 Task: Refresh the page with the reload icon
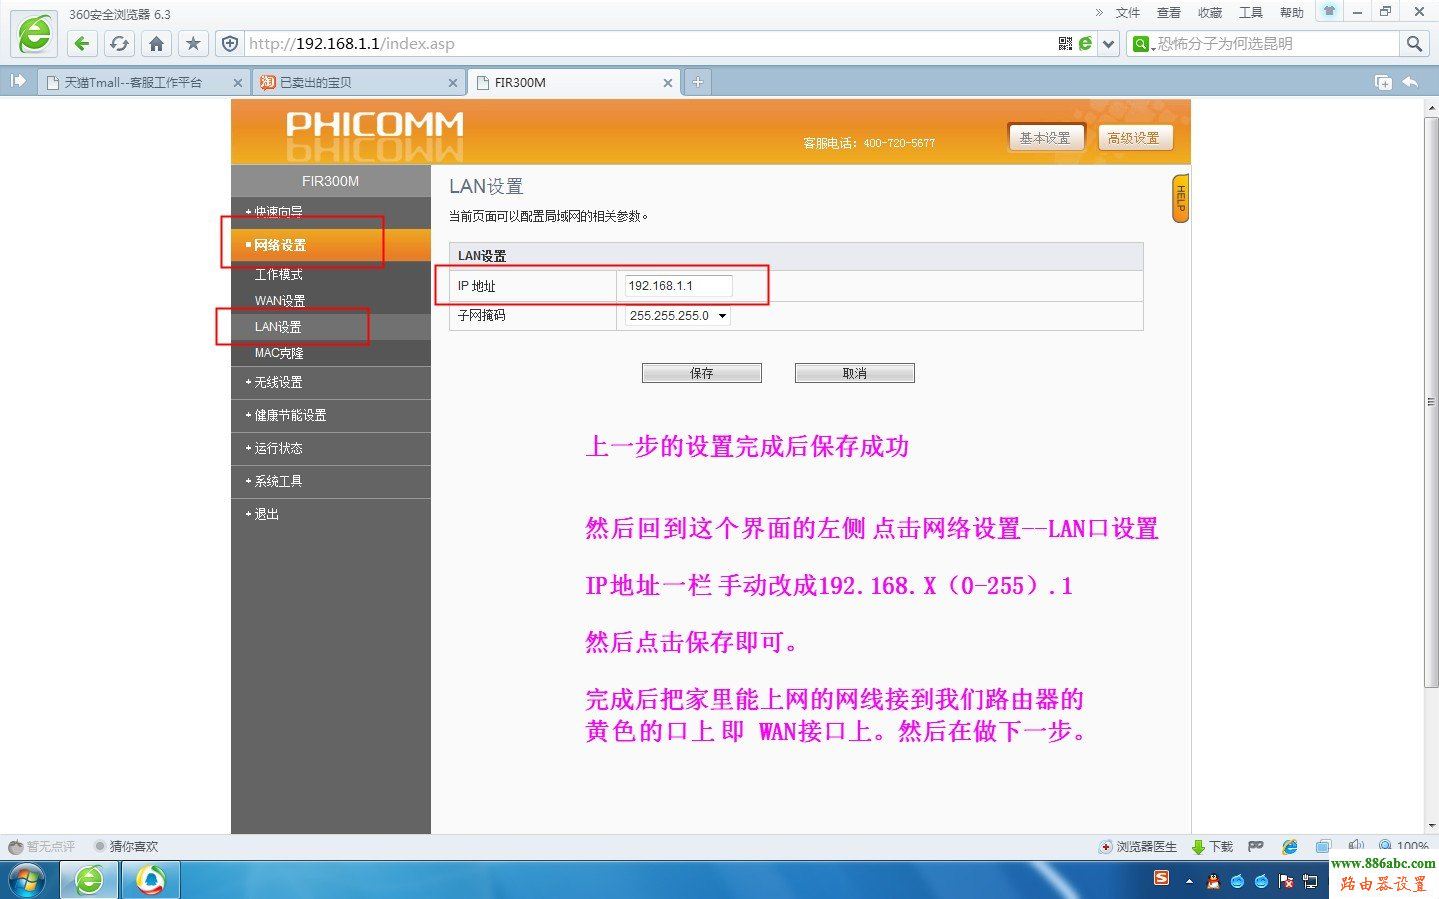pyautogui.click(x=119, y=43)
